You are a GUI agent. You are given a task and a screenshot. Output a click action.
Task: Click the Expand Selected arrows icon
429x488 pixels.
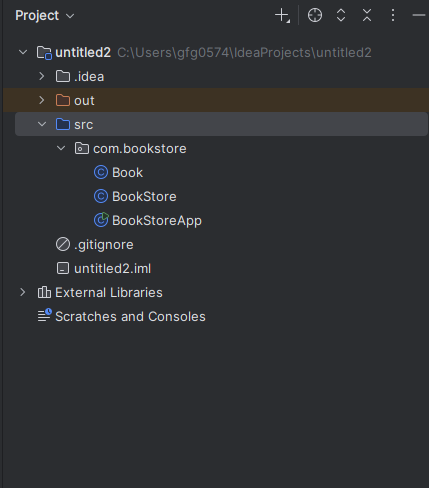341,15
